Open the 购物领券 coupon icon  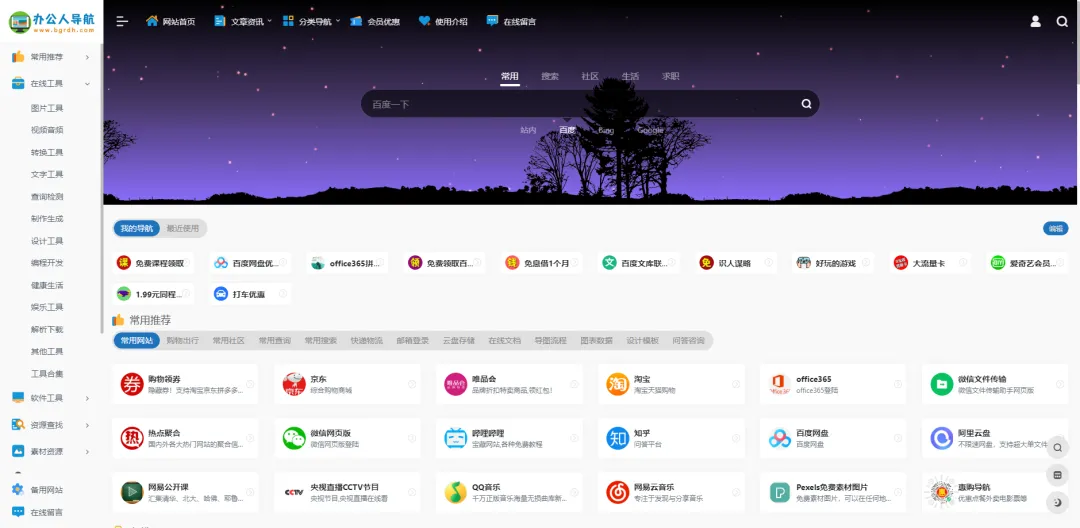[x=132, y=384]
